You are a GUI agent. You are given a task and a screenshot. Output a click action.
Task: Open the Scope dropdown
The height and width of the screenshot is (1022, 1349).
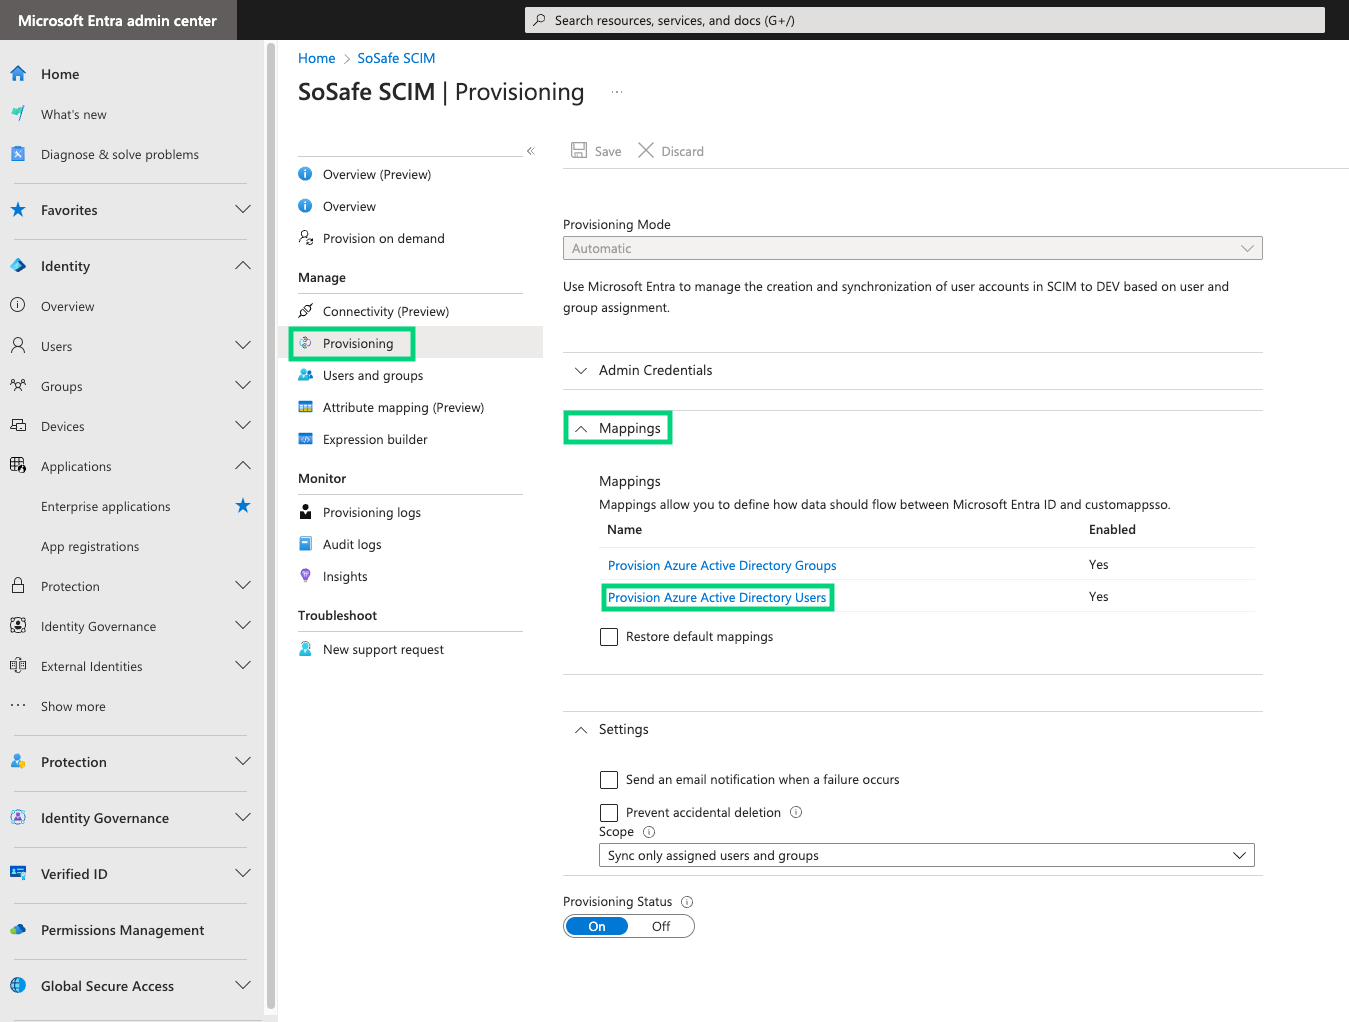pos(925,856)
